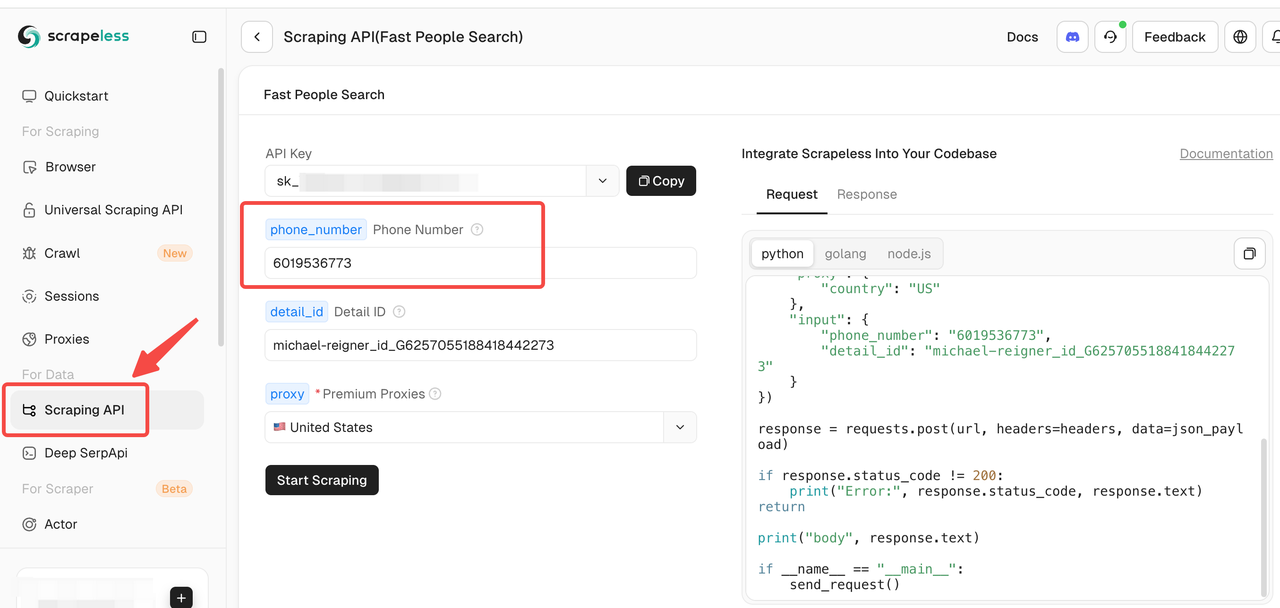Focus the Detail ID input field
1280x608 pixels.
(480, 345)
